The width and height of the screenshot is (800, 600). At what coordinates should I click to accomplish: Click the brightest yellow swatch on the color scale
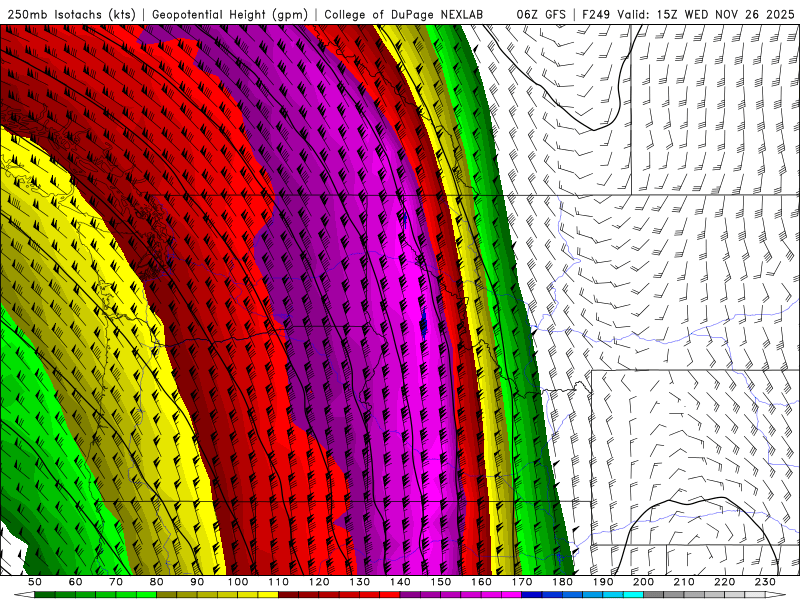point(268,595)
